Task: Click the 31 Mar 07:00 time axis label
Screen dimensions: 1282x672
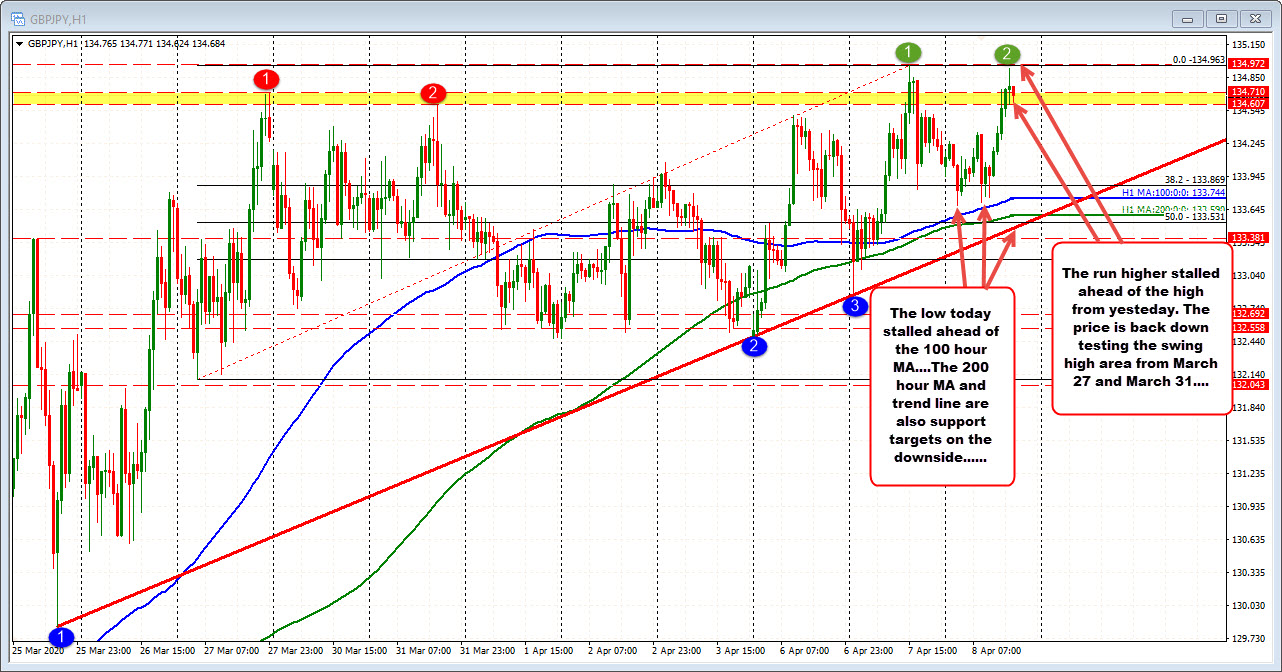Action: point(423,650)
